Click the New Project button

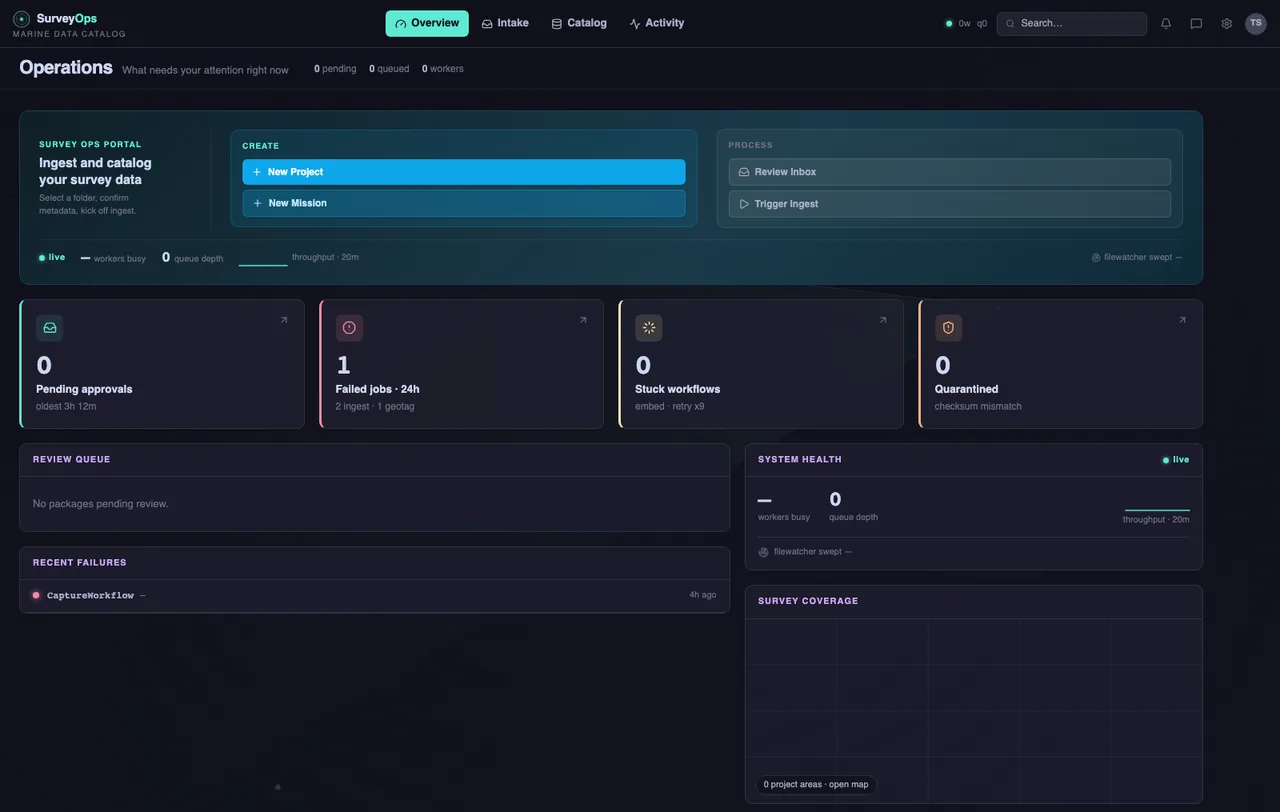tap(464, 172)
